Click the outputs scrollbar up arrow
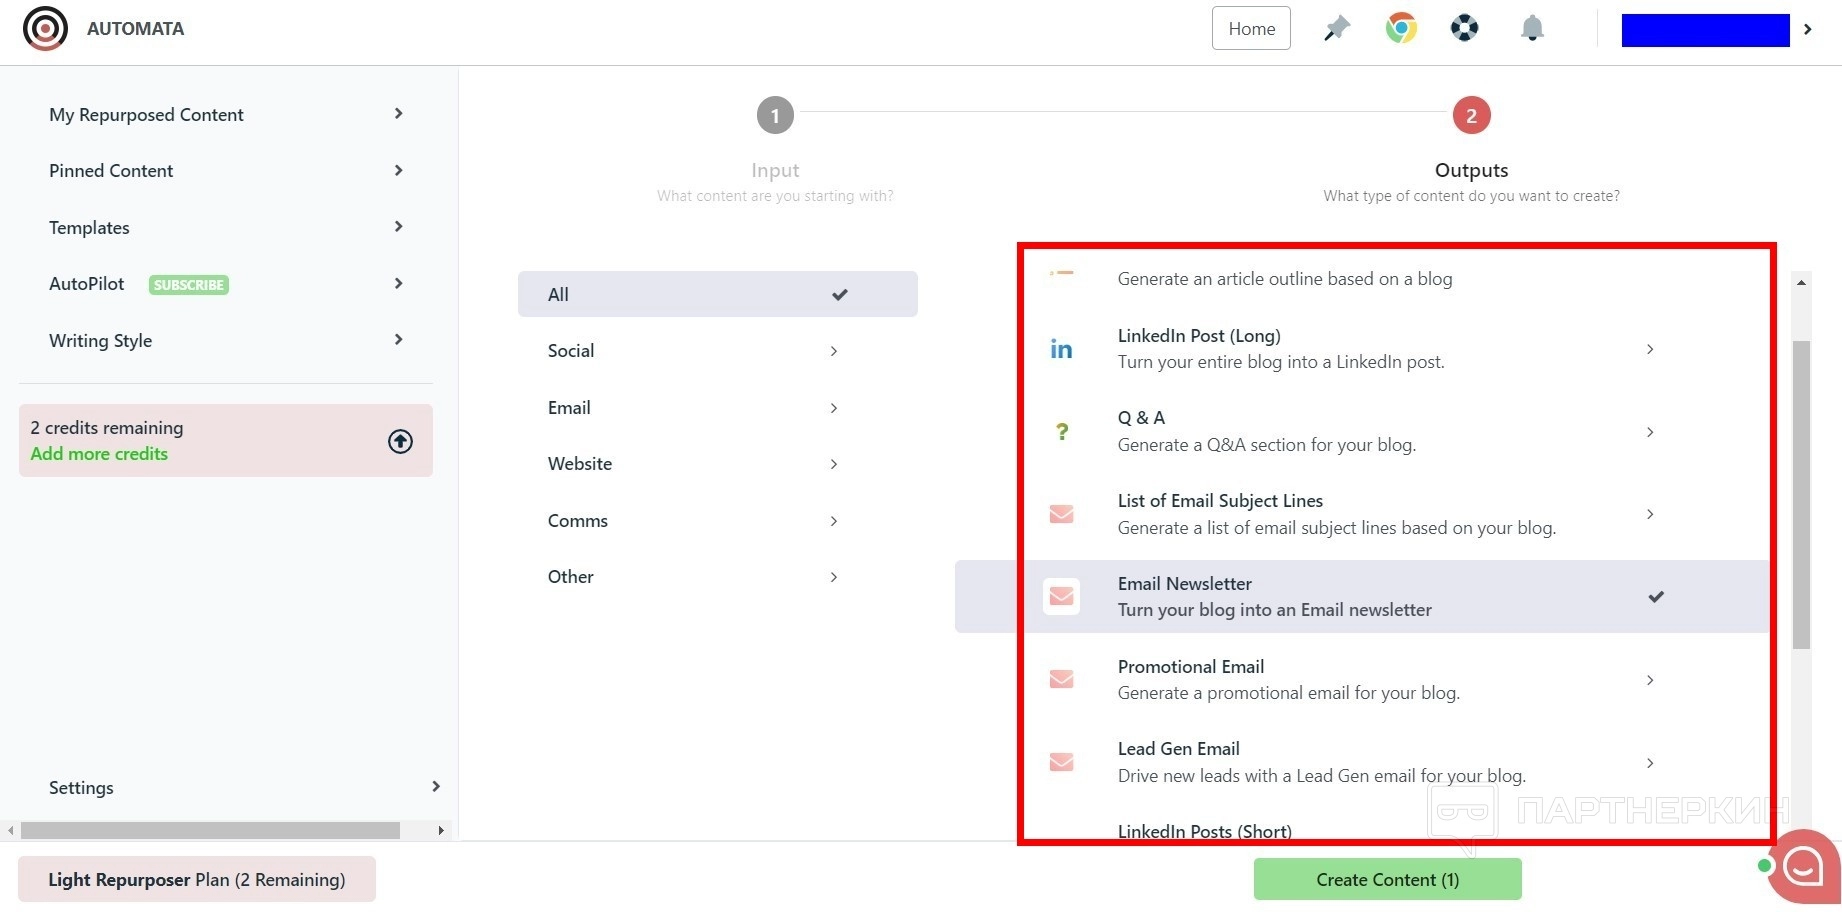The height and width of the screenshot is (912, 1842). (1801, 283)
